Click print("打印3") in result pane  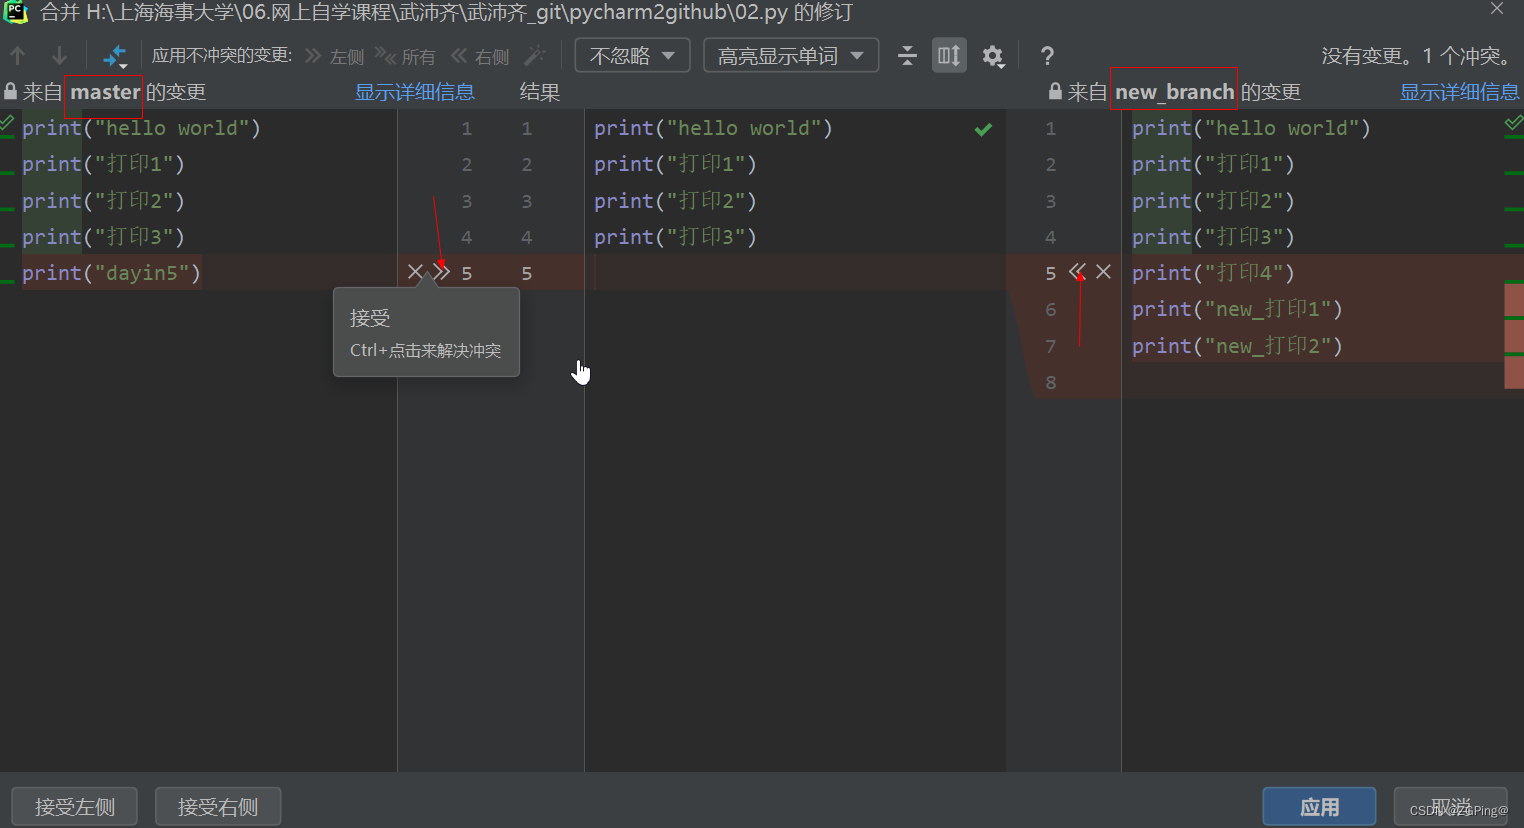[x=675, y=237]
